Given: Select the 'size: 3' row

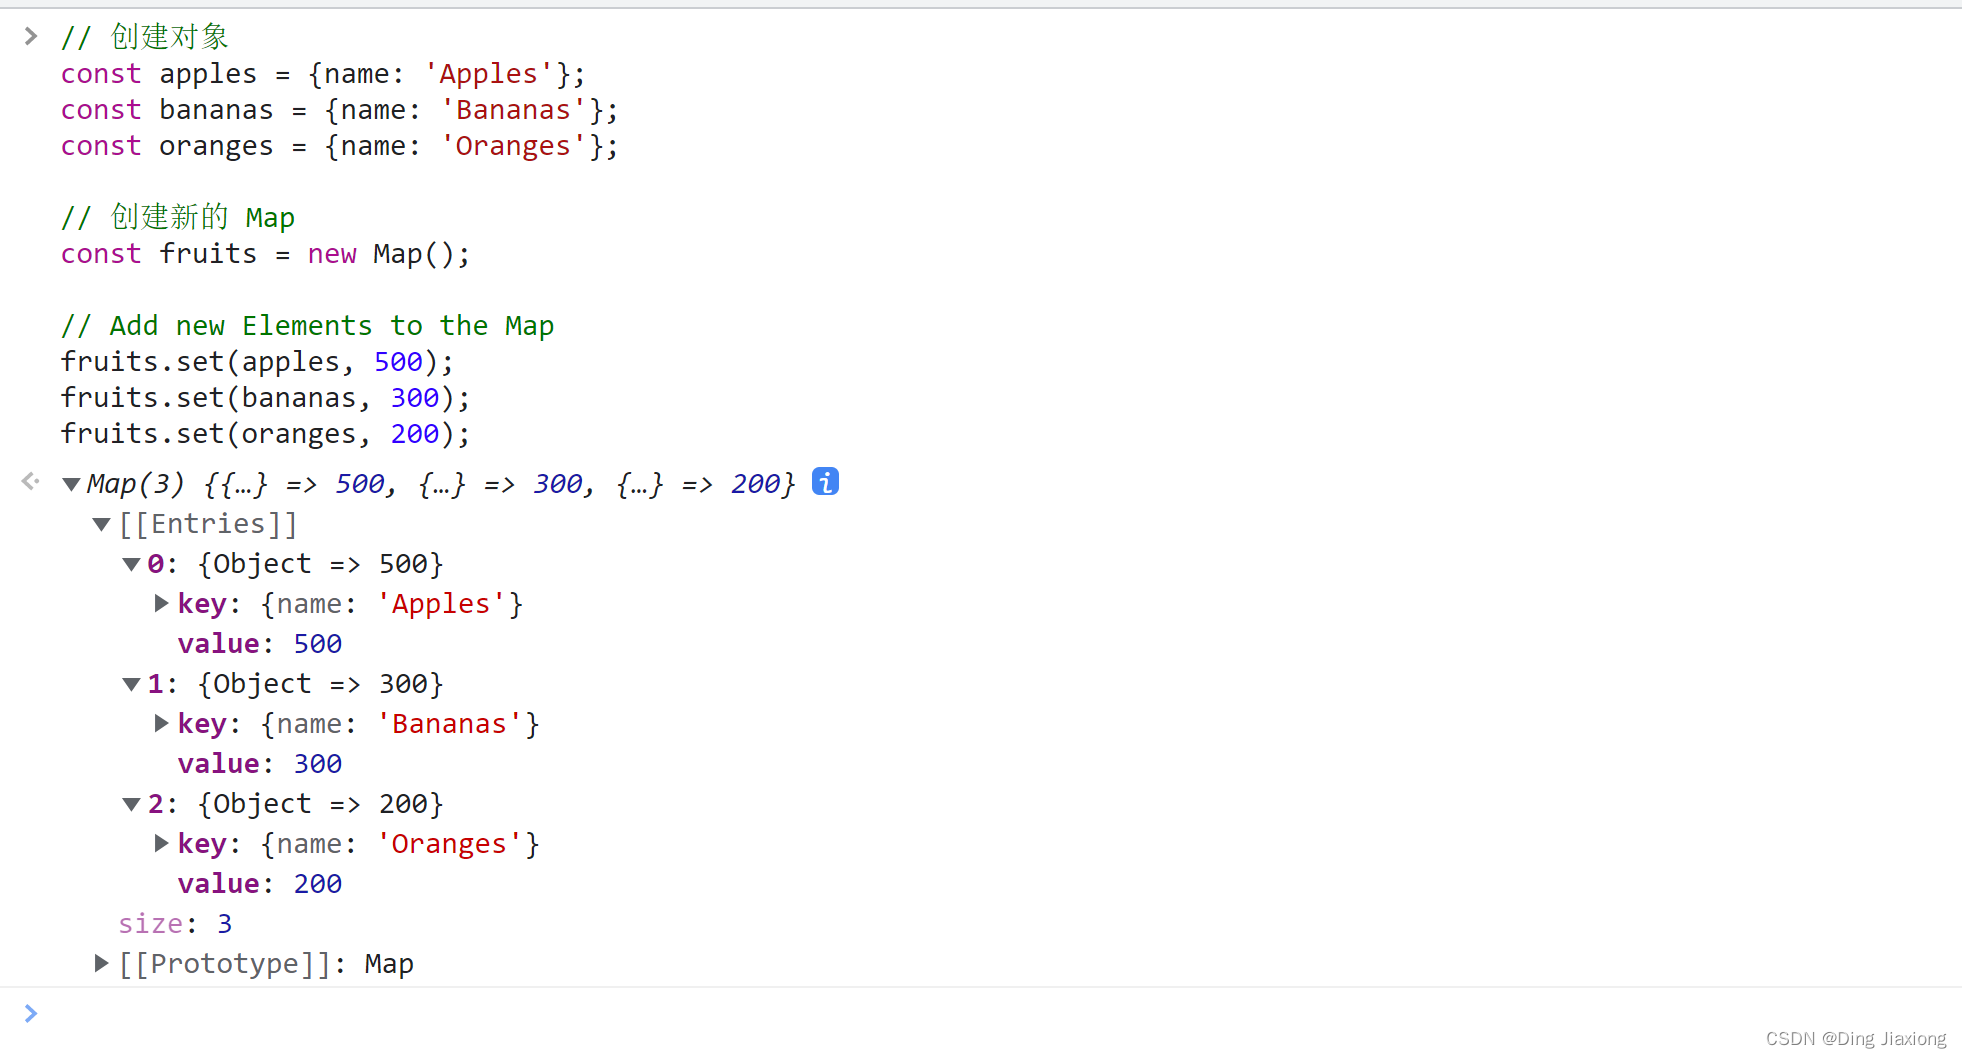Looking at the screenshot, I should pyautogui.click(x=175, y=924).
